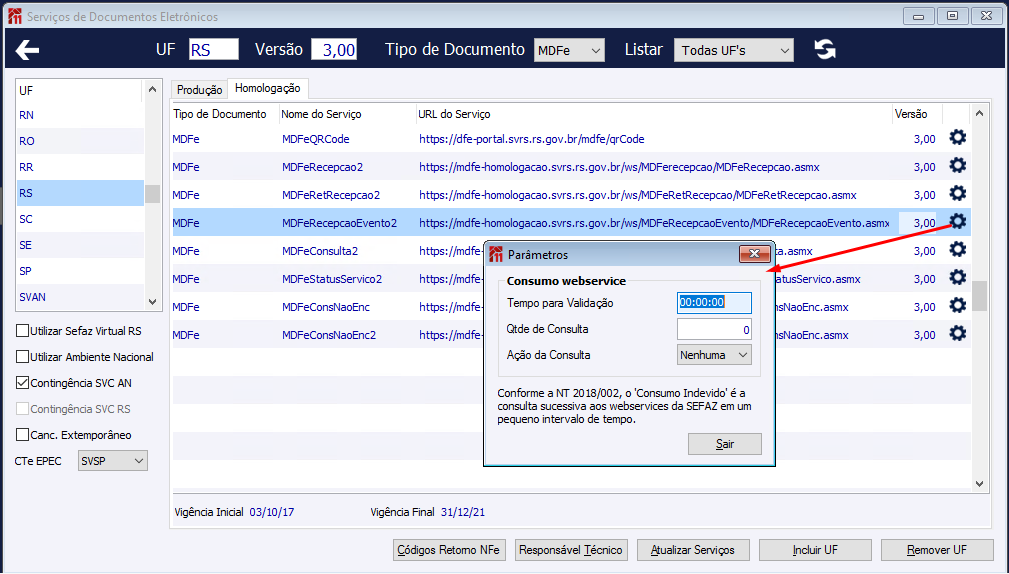Viewport: 1009px width, 574px height.
Task: Select RS in UF list
Action: 80,193
